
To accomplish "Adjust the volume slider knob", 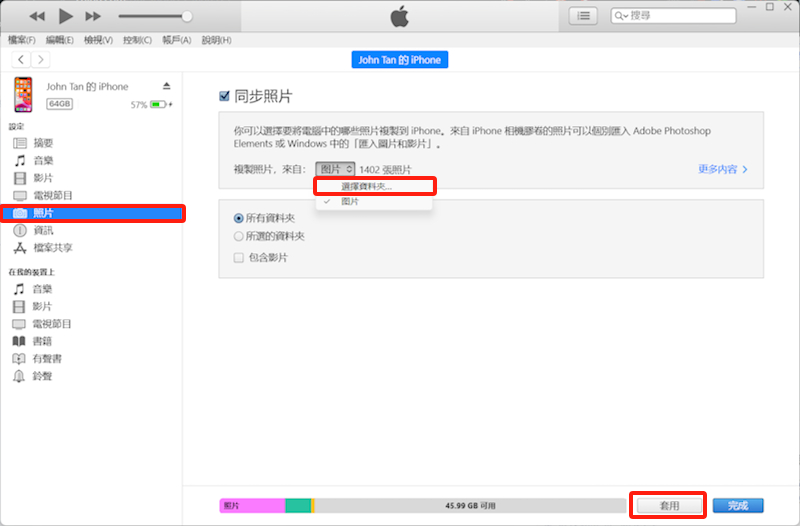I will pos(187,16).
